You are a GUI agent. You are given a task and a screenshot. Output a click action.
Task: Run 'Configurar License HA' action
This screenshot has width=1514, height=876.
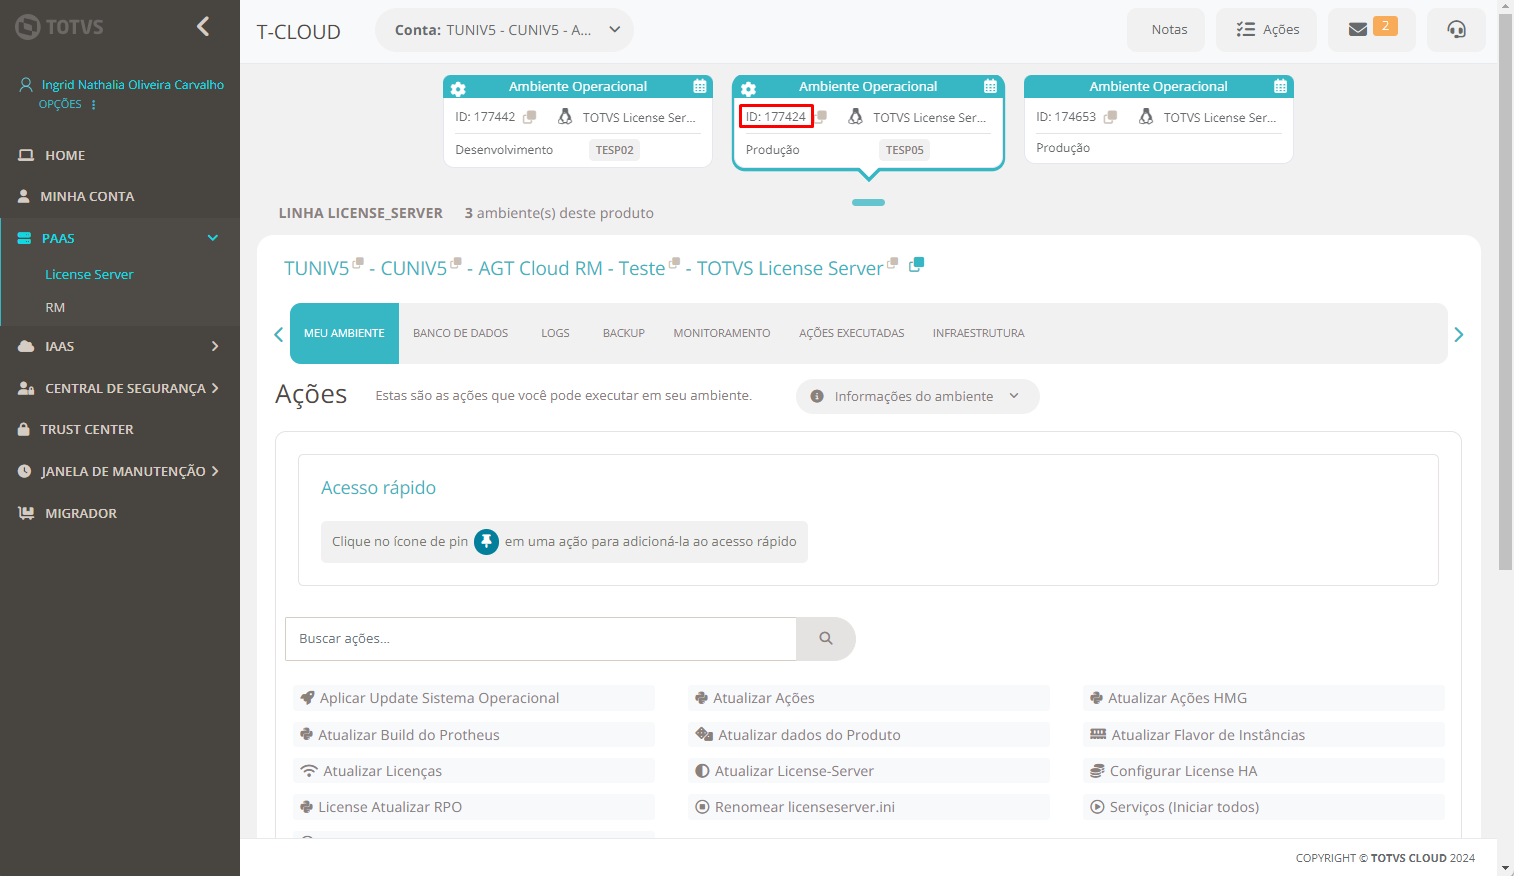pyautogui.click(x=1264, y=771)
